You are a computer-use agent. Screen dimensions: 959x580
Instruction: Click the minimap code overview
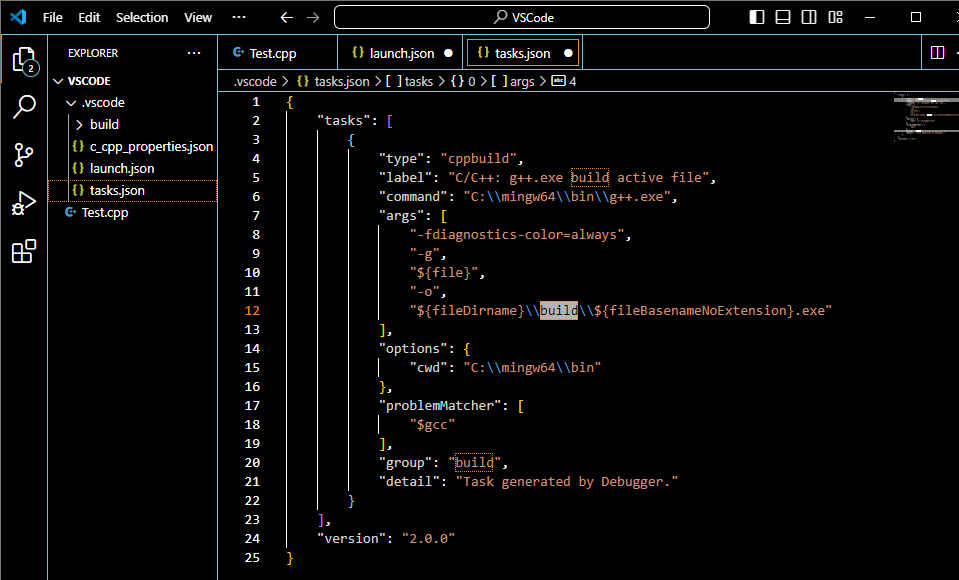point(925,116)
